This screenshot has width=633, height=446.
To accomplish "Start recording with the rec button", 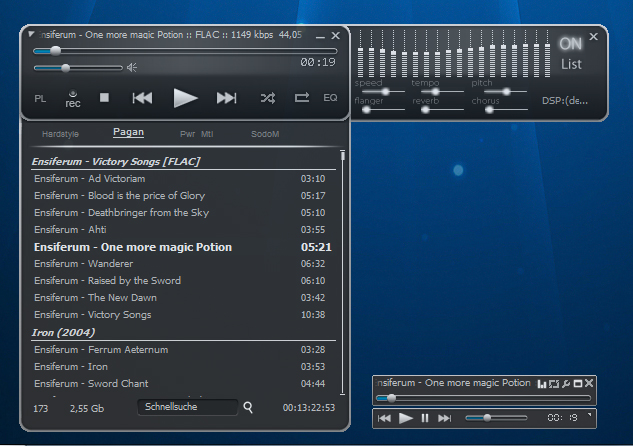I will point(73,99).
